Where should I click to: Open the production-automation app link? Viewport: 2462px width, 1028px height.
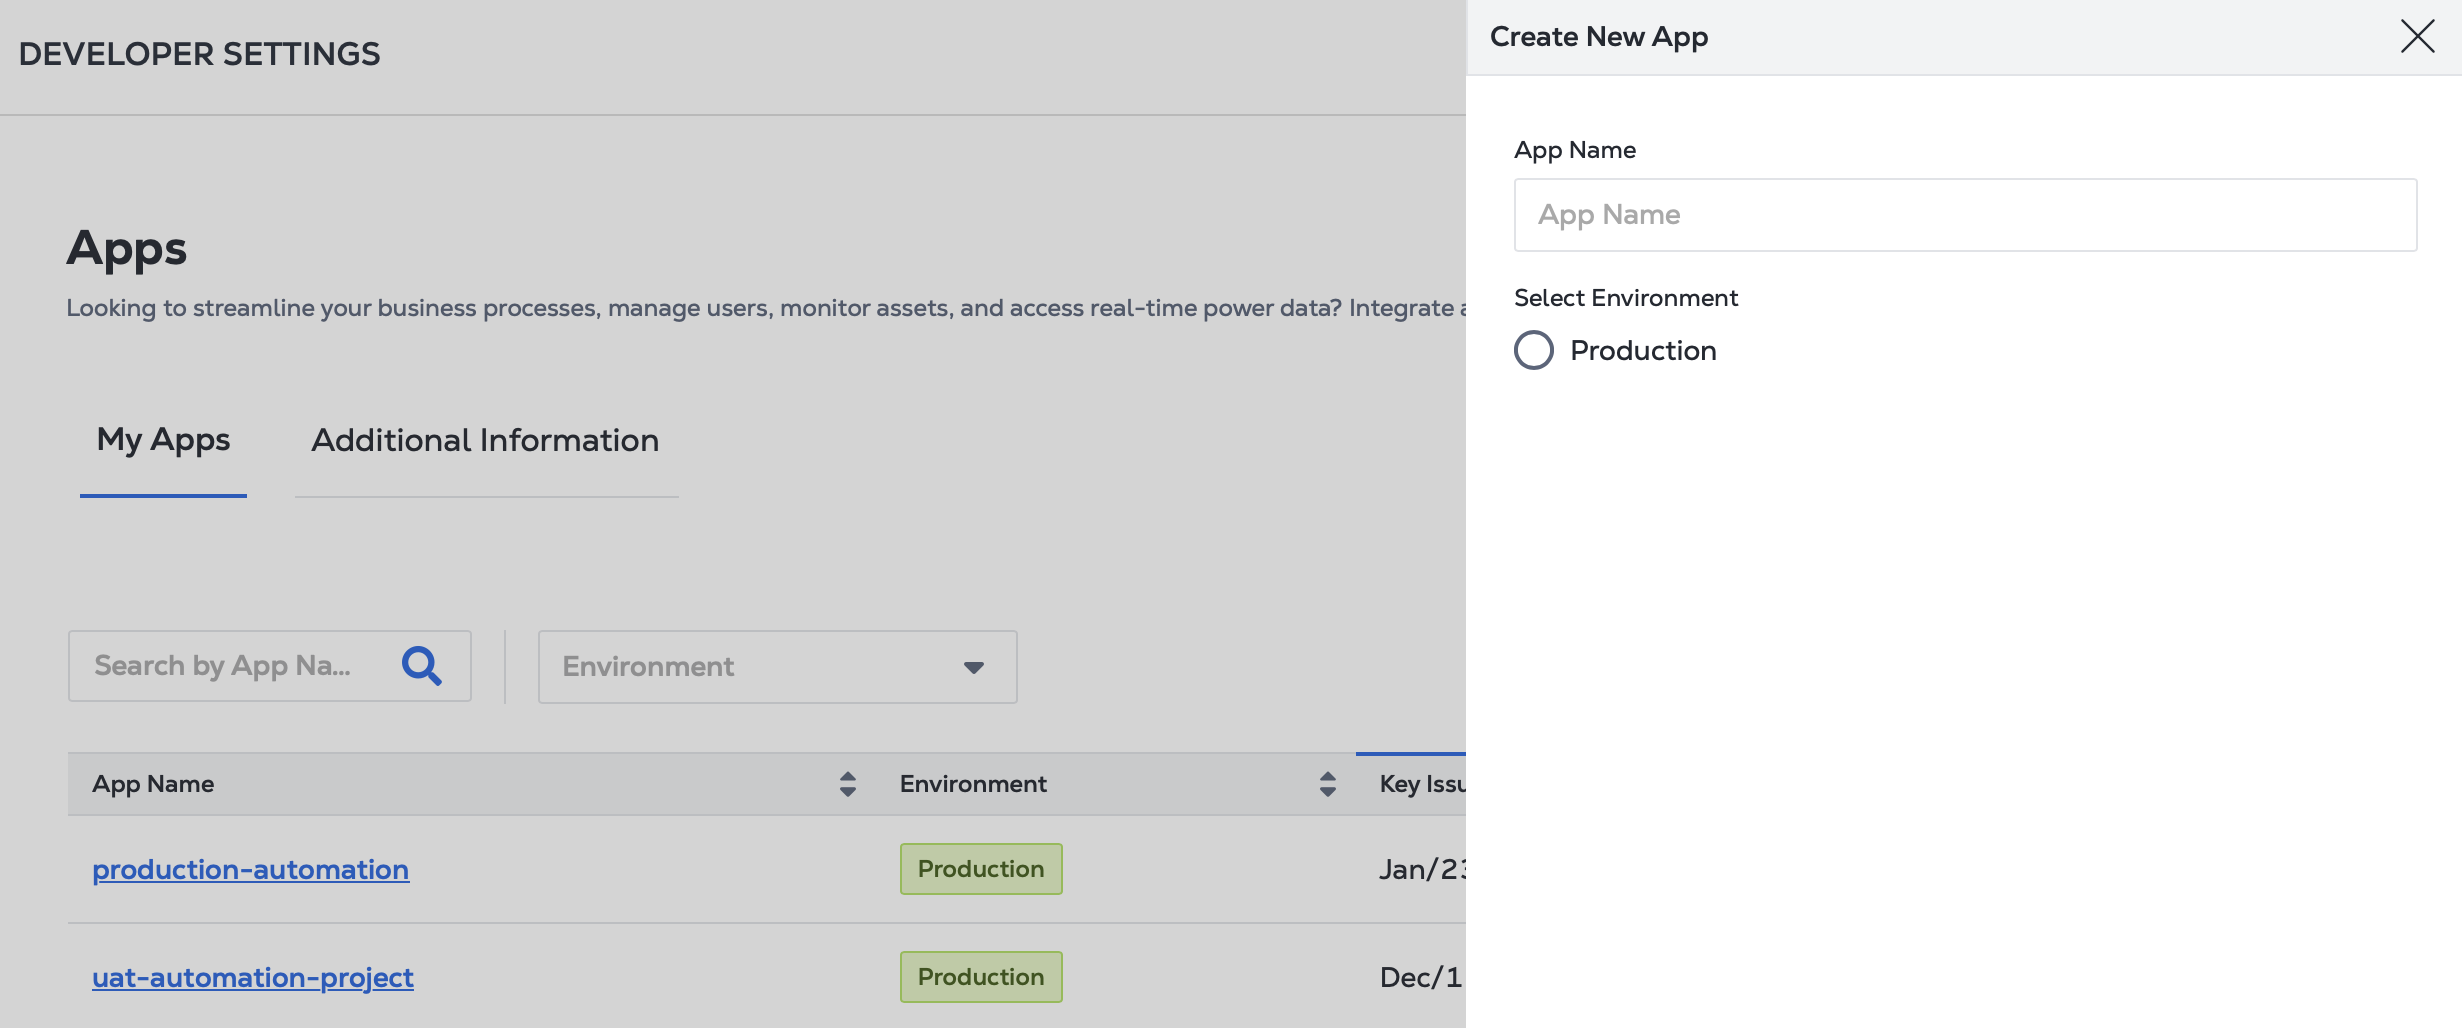250,870
